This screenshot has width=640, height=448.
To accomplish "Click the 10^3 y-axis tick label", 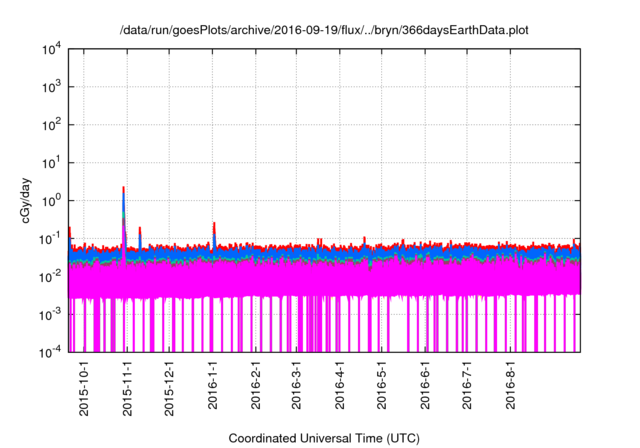I will pos(52,87).
